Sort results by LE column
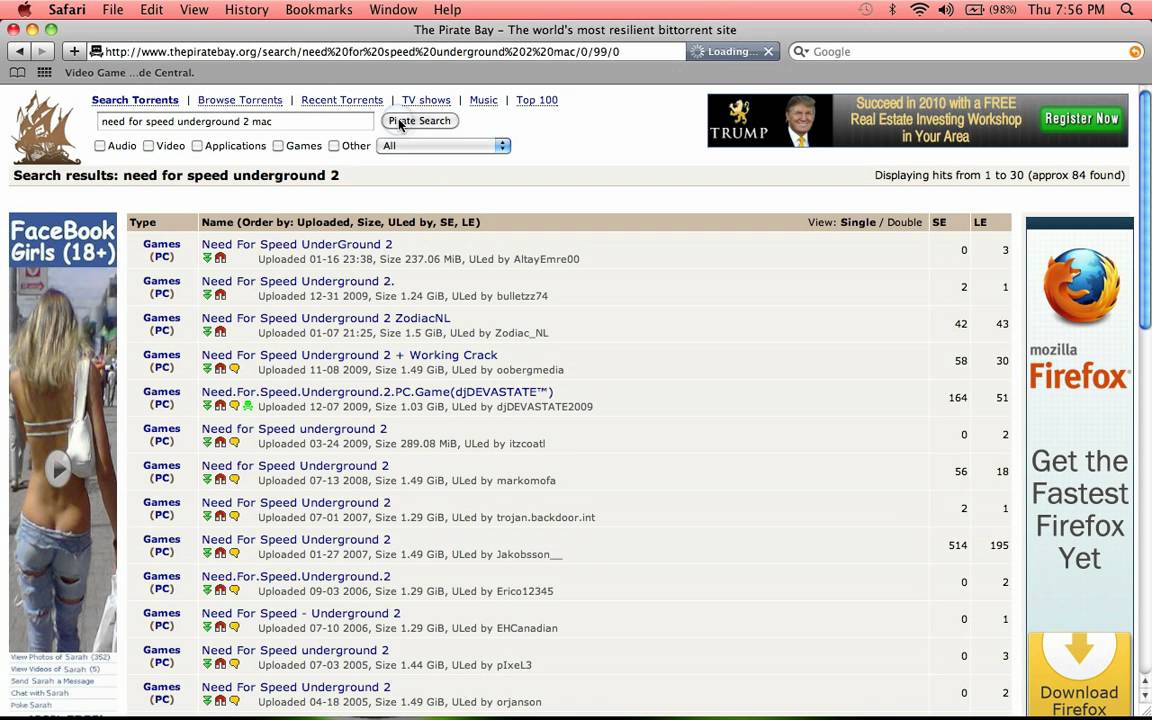Screen dimensions: 1152x720 980,222
